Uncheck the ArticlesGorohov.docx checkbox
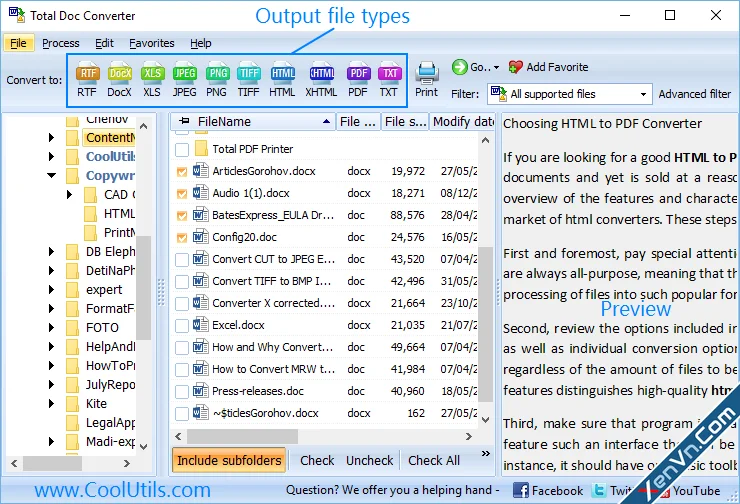The height and width of the screenshot is (504, 740). 182,172
